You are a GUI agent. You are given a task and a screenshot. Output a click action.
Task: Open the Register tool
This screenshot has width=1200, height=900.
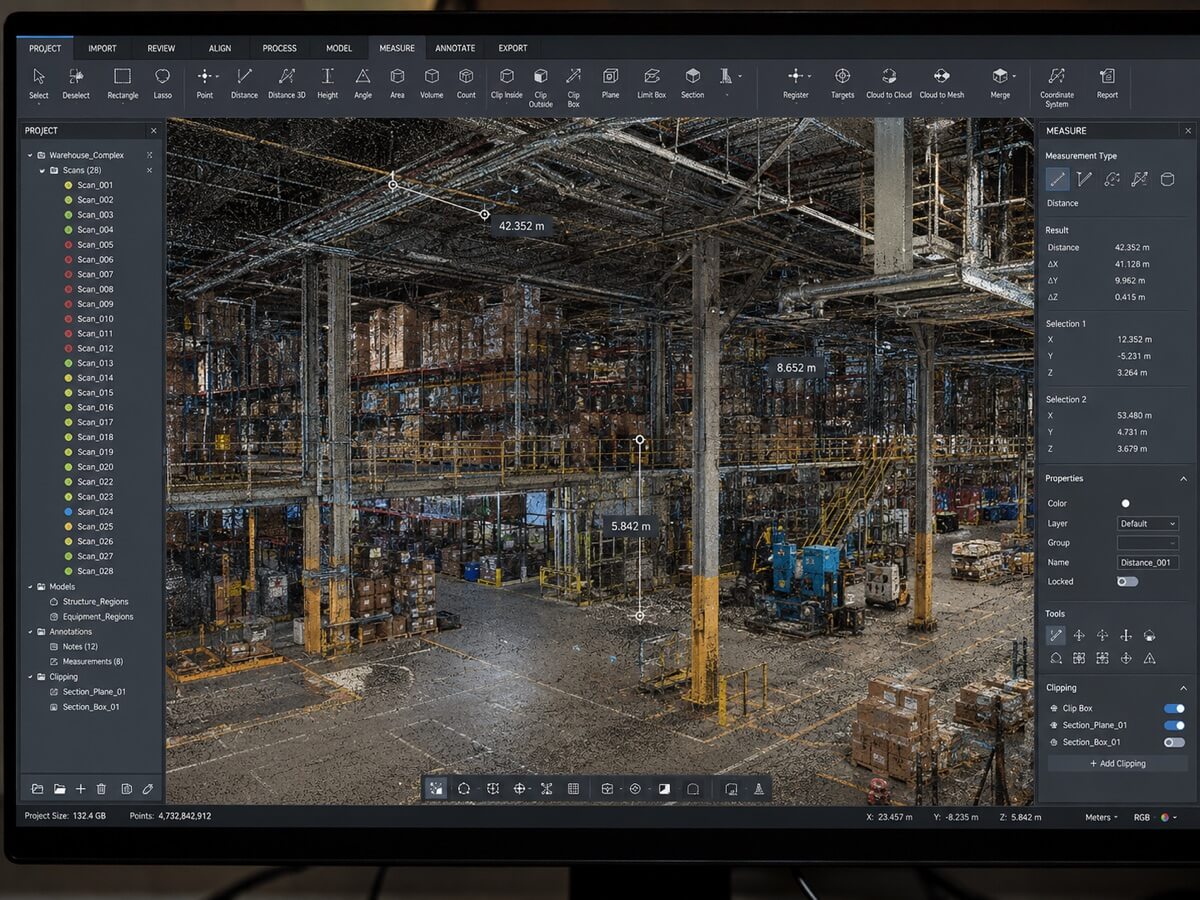tap(796, 84)
